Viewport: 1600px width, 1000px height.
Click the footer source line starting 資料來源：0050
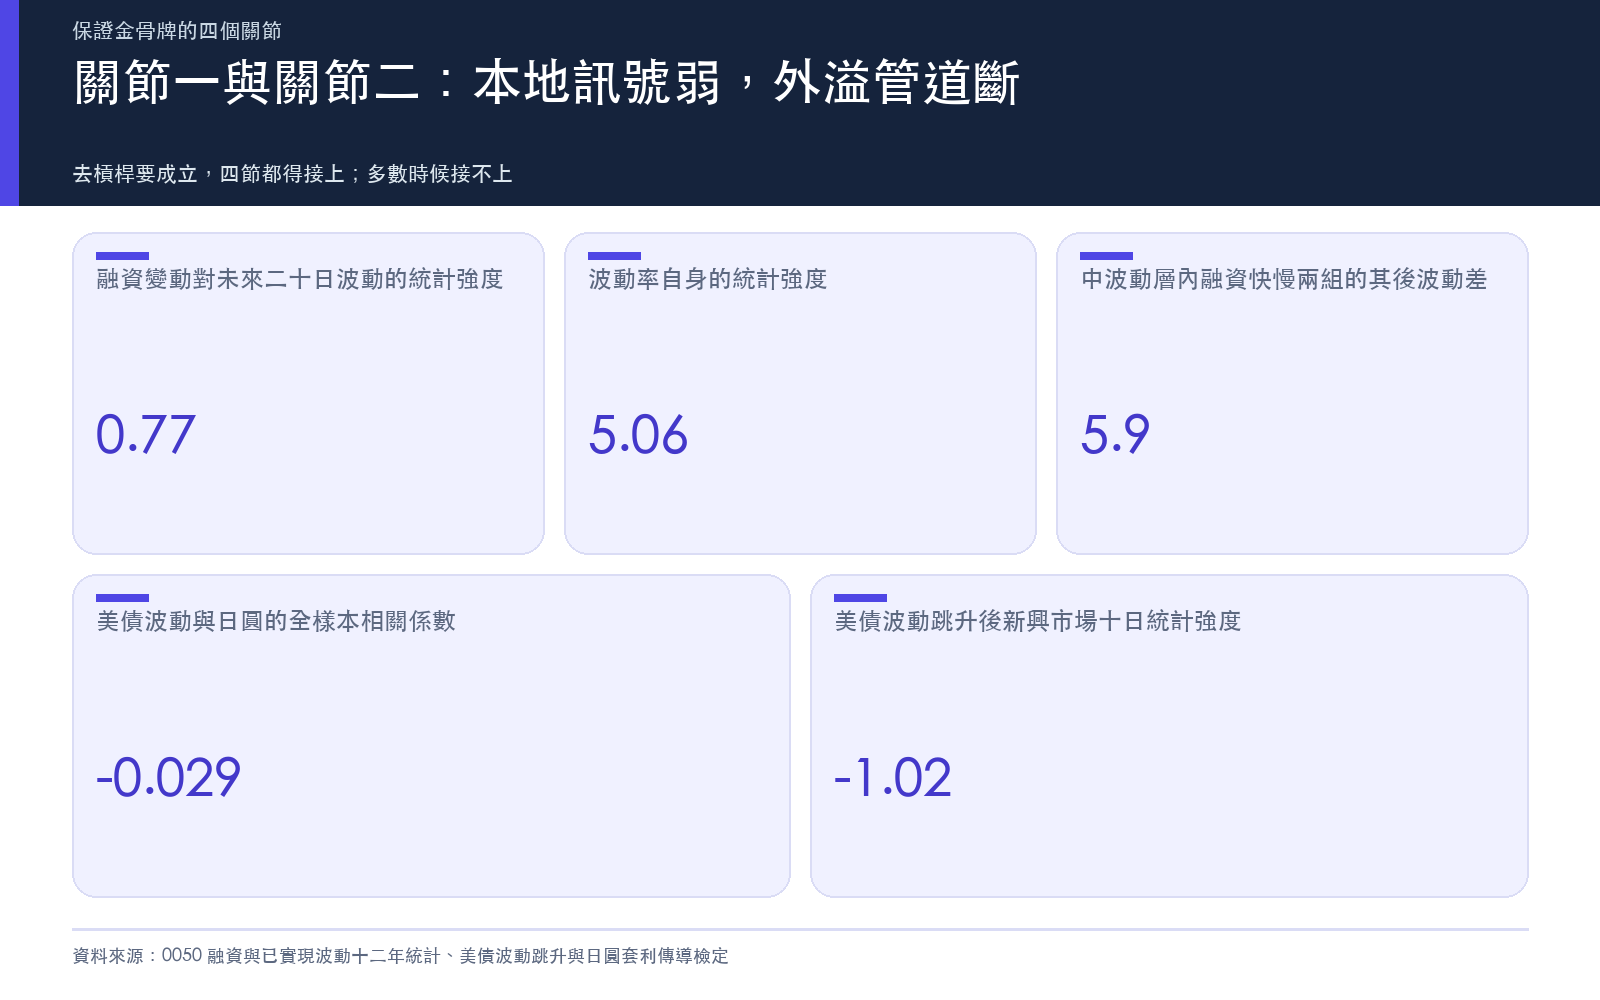tap(400, 956)
